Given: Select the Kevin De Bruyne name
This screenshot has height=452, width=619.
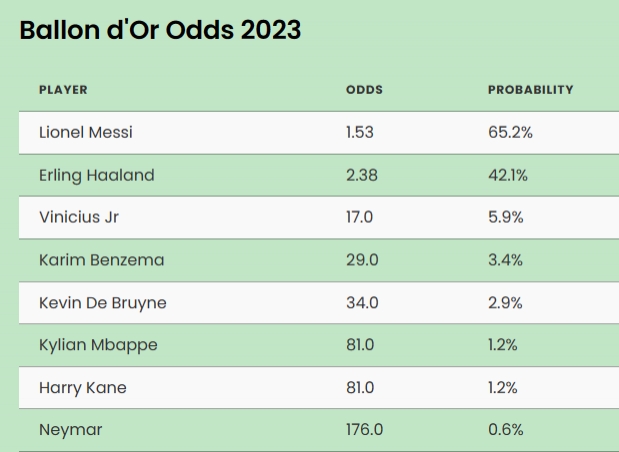Looking at the screenshot, I should 103,302.
